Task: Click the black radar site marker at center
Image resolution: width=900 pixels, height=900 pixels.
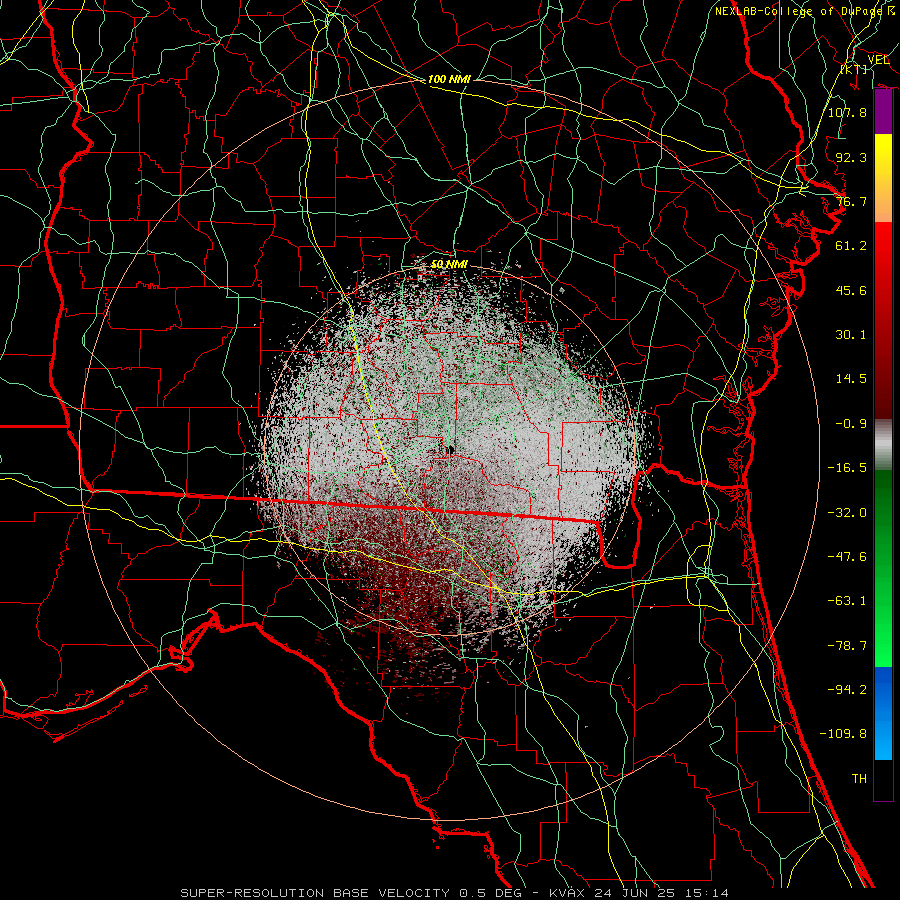Action: pyautogui.click(x=450, y=450)
